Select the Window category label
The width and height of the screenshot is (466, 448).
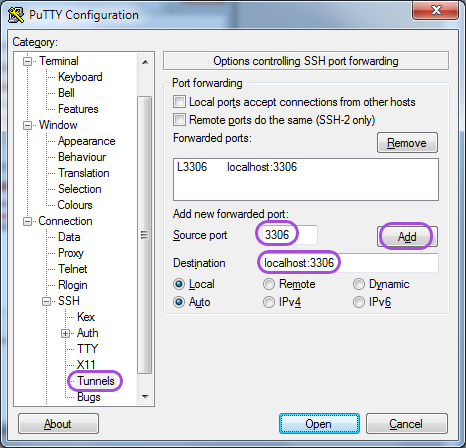click(58, 125)
